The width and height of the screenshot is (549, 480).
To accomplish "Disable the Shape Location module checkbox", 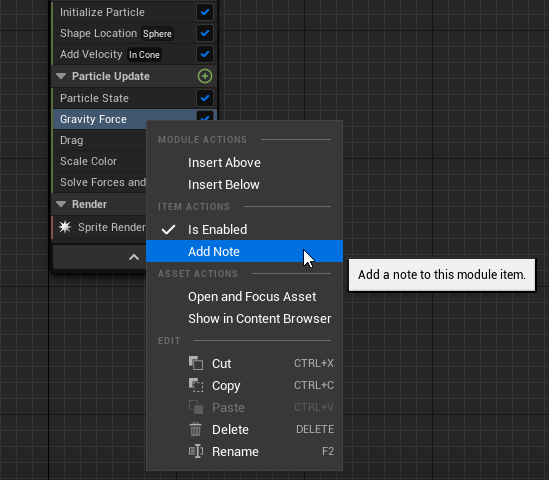I will pos(205,33).
